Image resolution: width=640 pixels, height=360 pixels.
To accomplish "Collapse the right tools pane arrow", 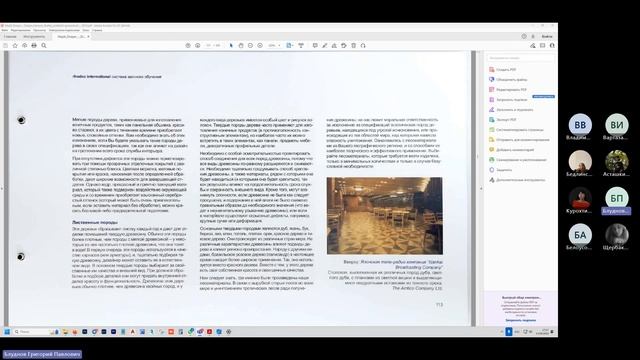I will pyautogui.click(x=481, y=189).
